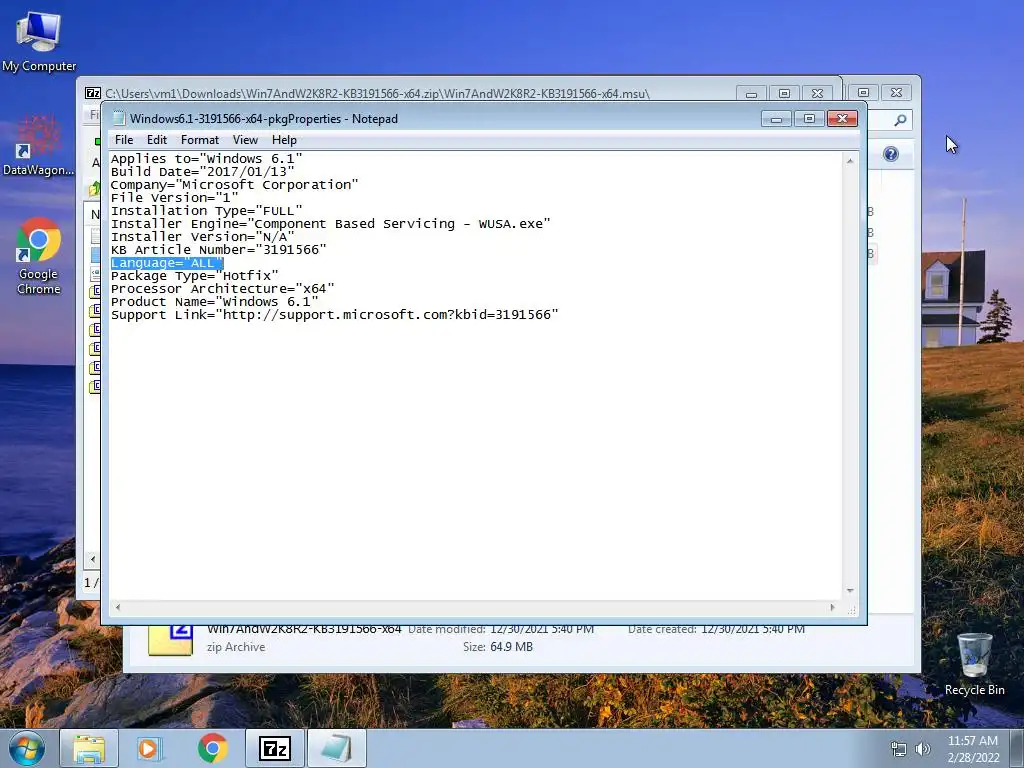Click the 7-Zip horizontal scrollbar left arrow

[93, 559]
